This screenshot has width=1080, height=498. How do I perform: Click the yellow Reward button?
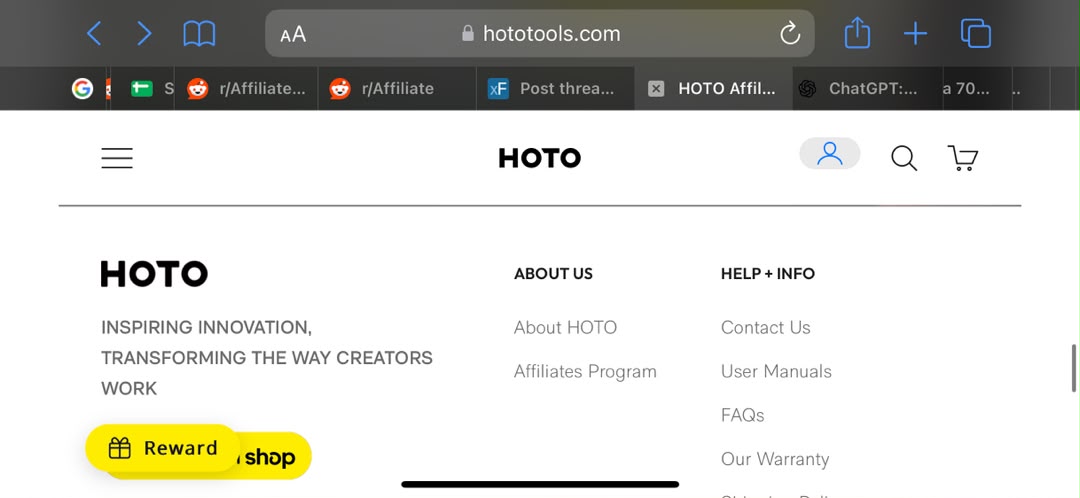(163, 448)
